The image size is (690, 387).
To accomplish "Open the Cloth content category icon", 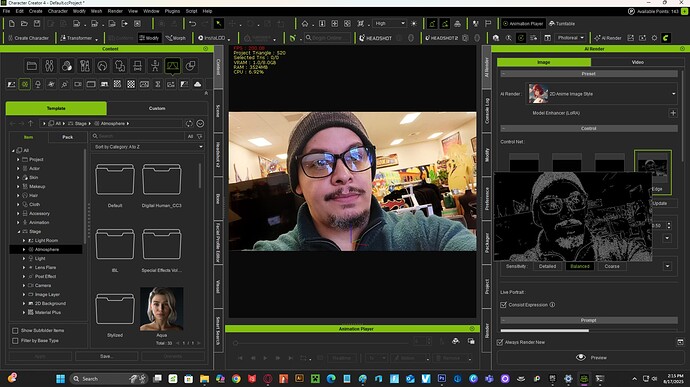I will [120, 66].
